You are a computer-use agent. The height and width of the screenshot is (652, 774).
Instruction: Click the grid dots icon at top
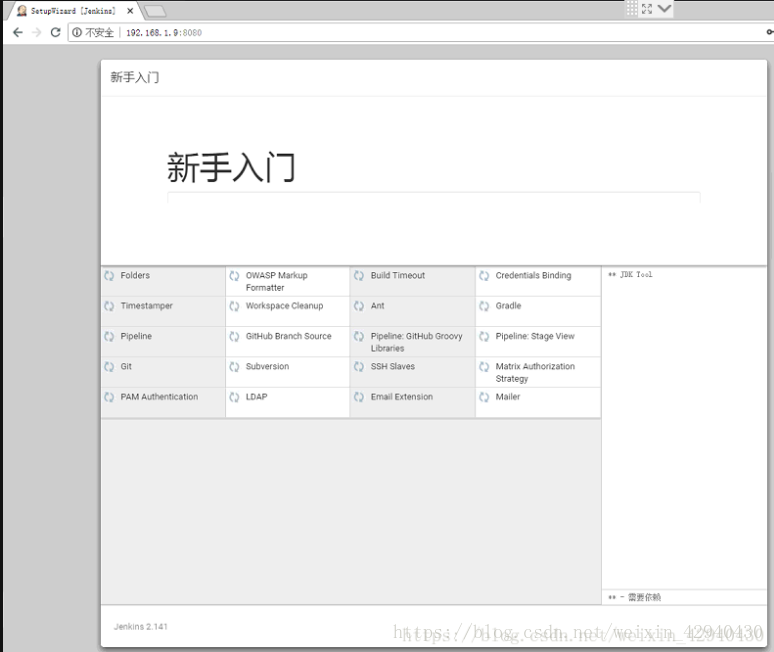point(632,8)
